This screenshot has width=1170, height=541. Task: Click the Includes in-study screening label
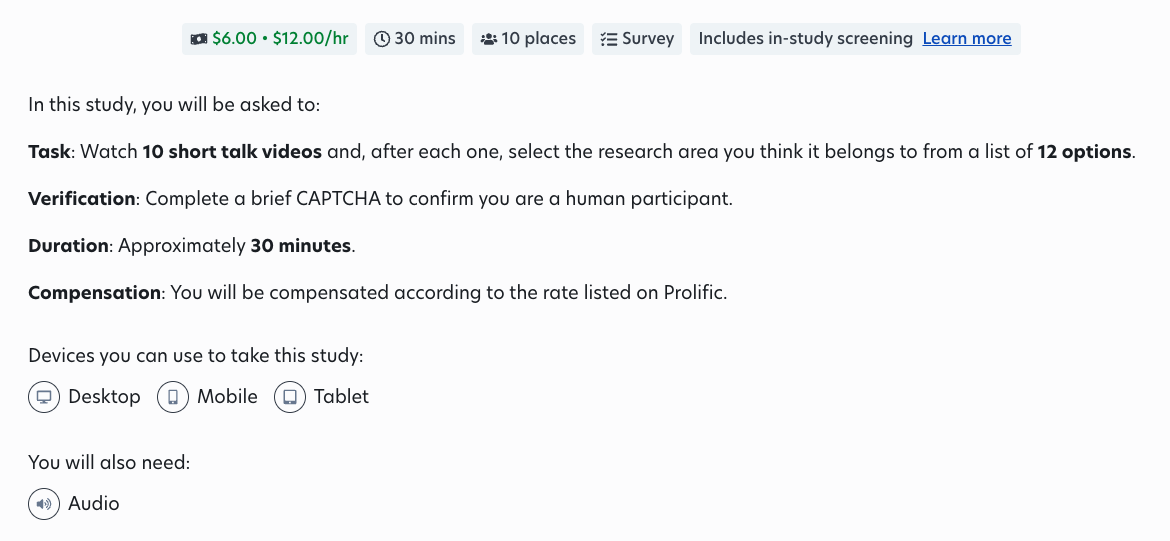[x=806, y=39]
